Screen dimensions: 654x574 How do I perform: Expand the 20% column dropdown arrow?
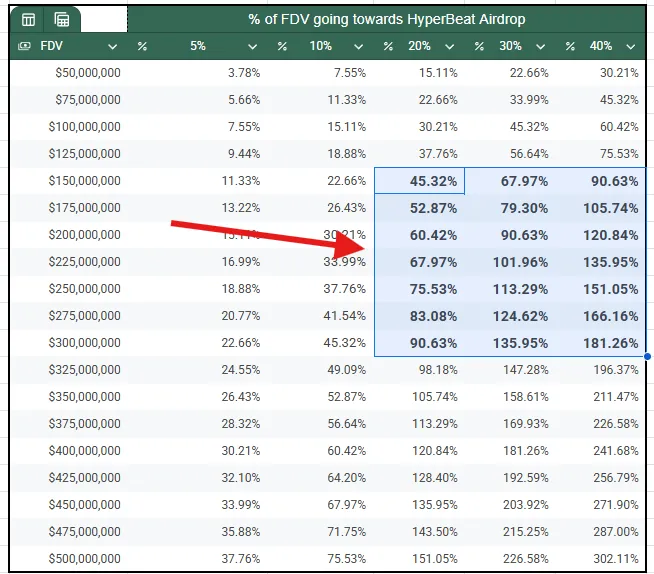pos(449,47)
